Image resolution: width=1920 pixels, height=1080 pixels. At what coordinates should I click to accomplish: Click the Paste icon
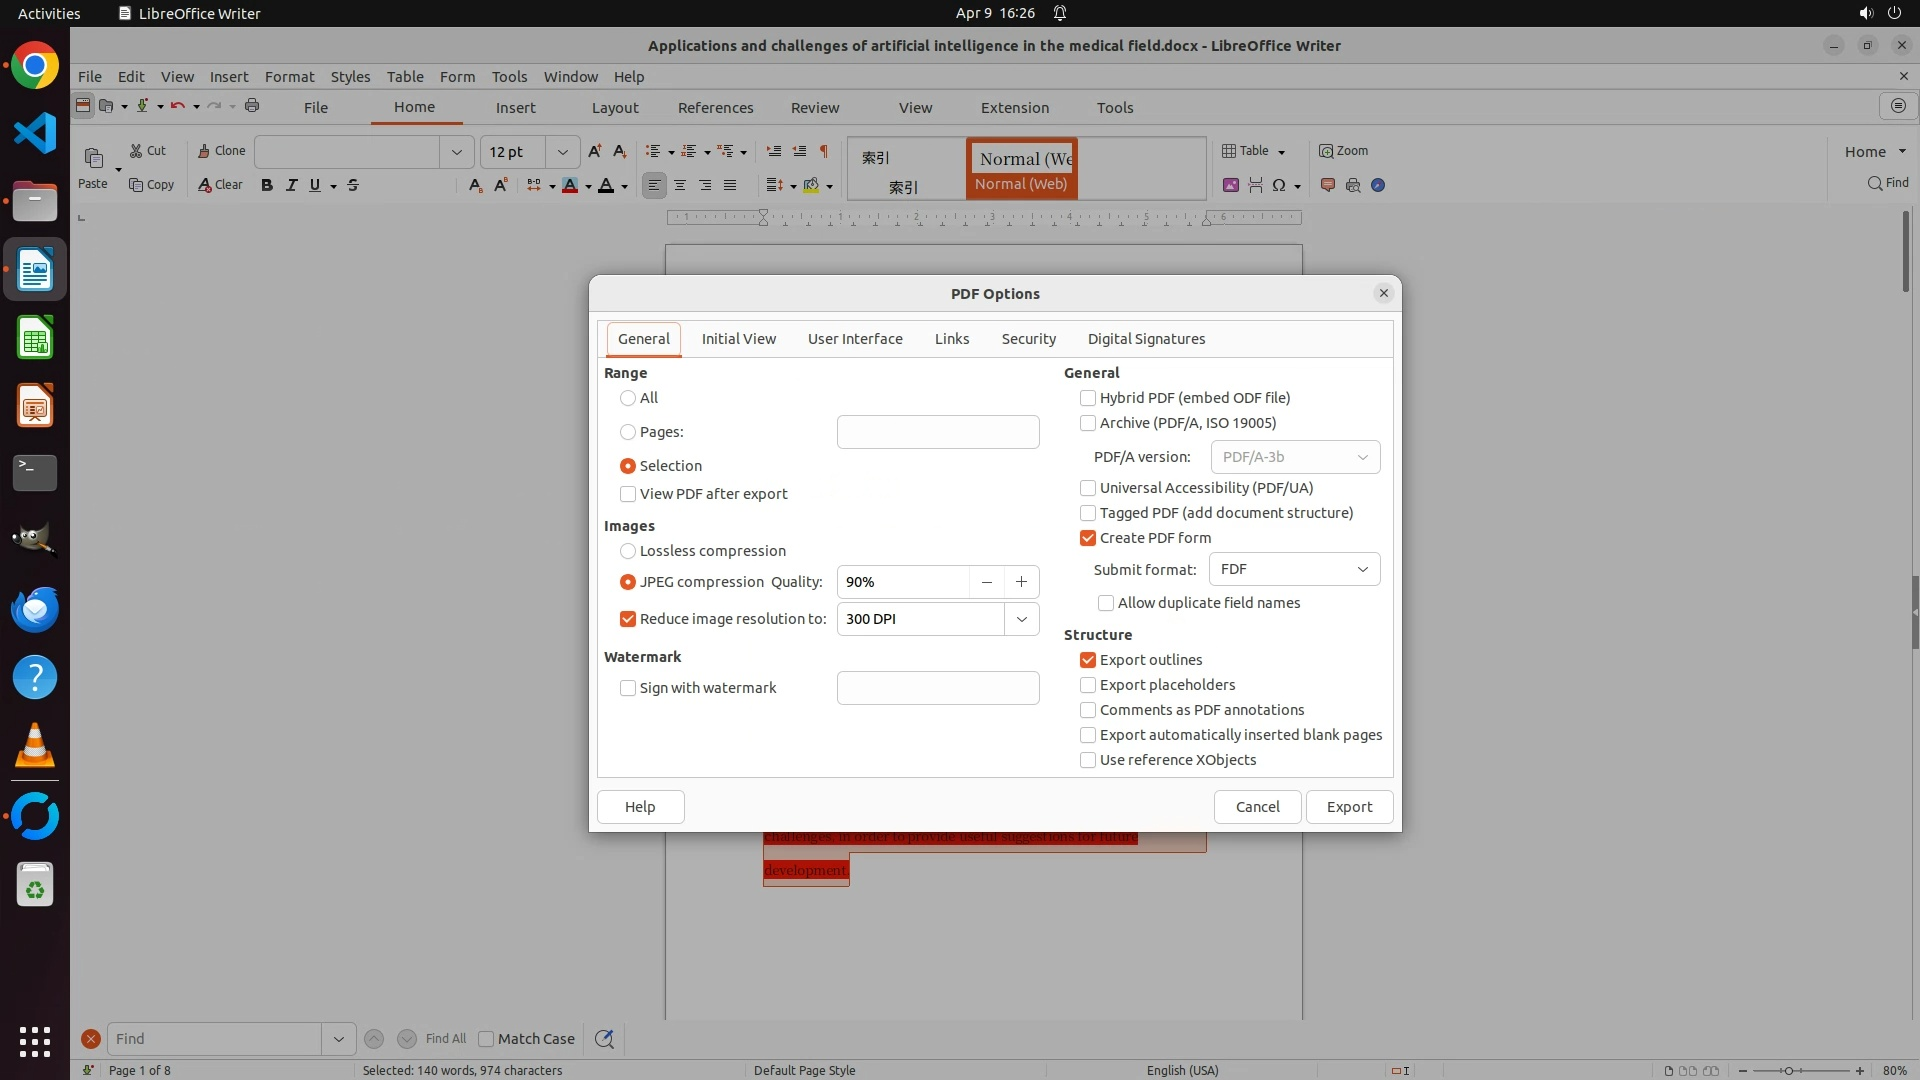tap(93, 158)
